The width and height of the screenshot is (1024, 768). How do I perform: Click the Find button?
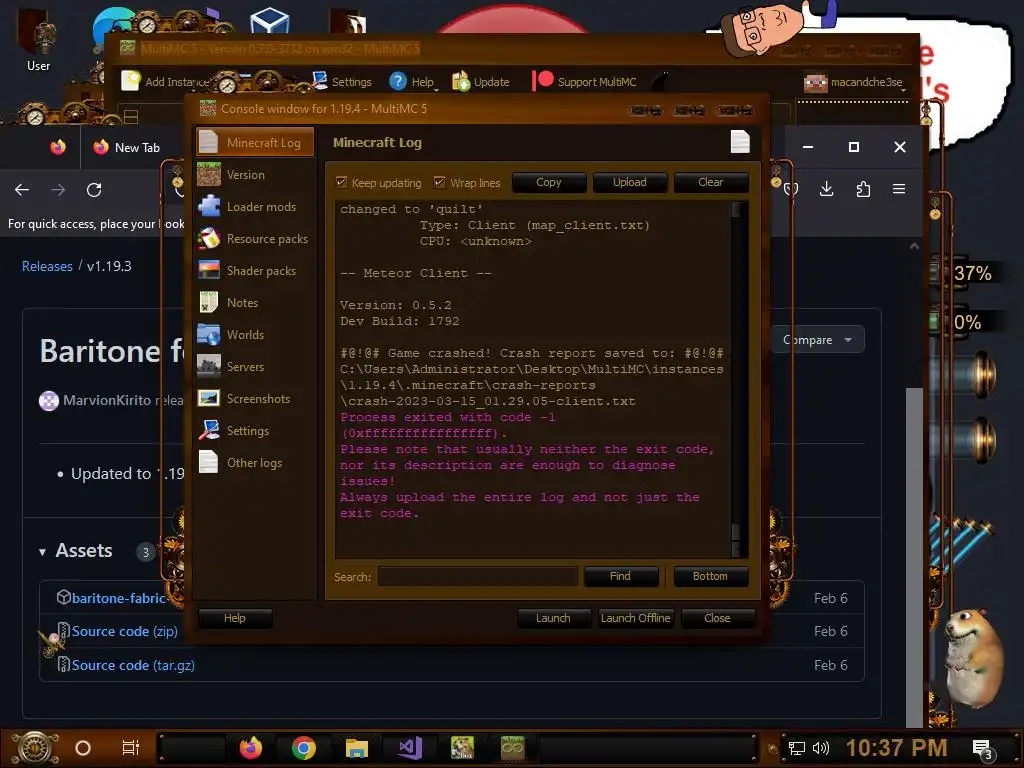620,576
